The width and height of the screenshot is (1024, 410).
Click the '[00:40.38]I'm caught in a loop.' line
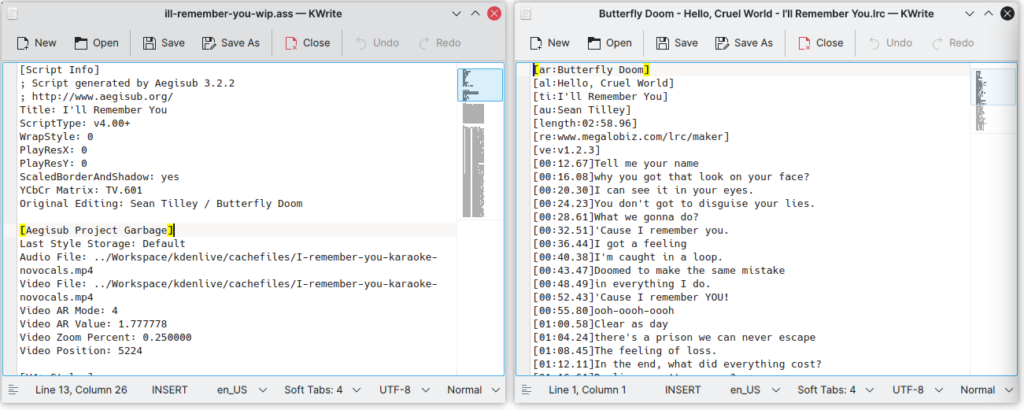coord(628,257)
